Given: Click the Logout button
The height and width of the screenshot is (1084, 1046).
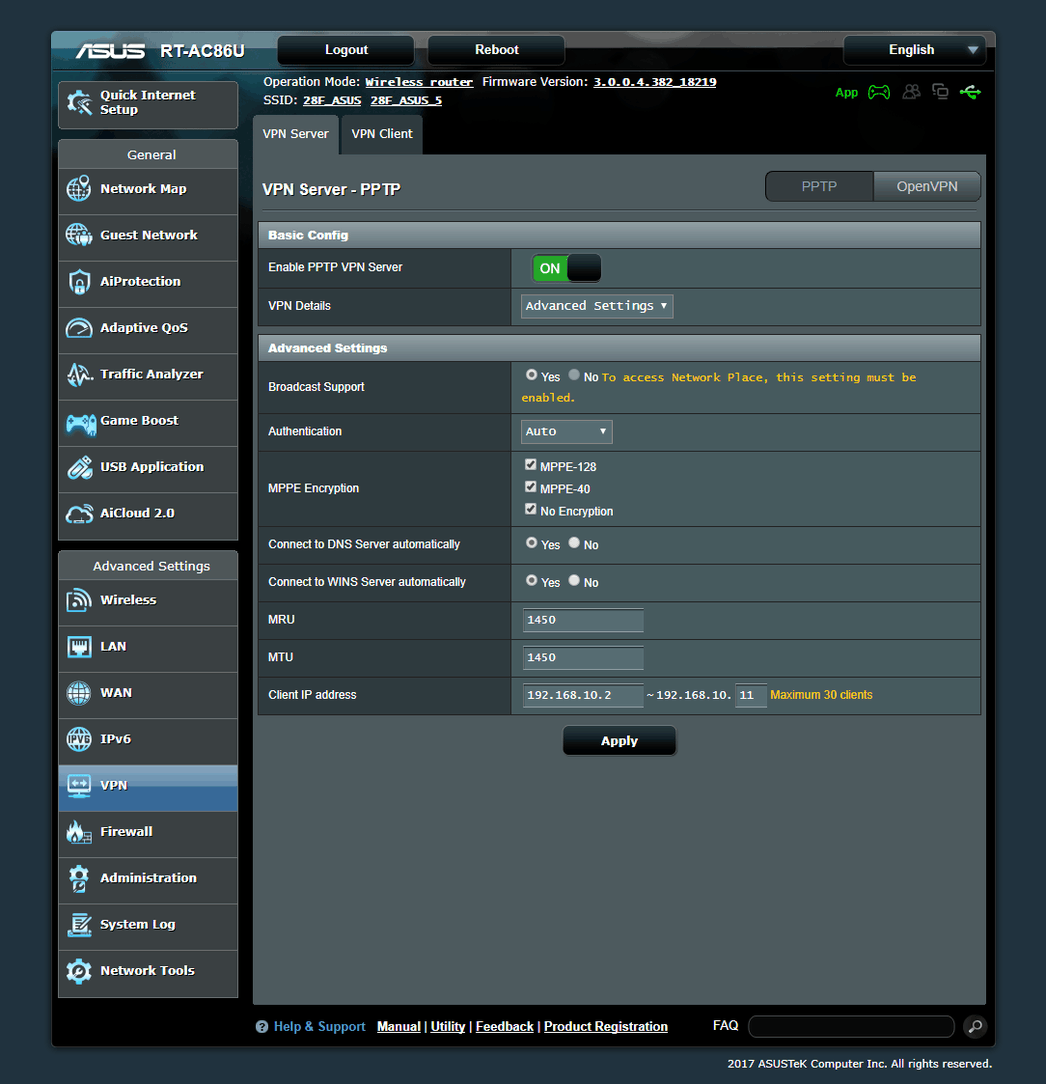Looking at the screenshot, I should click(346, 50).
